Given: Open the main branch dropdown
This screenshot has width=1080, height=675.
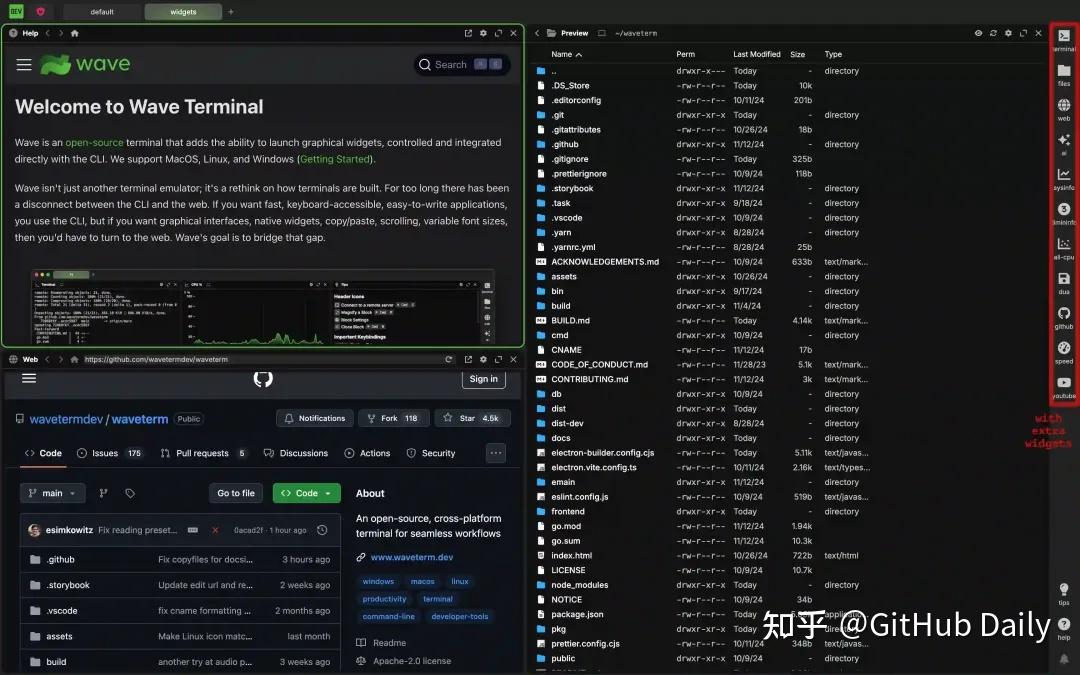Looking at the screenshot, I should (52, 493).
